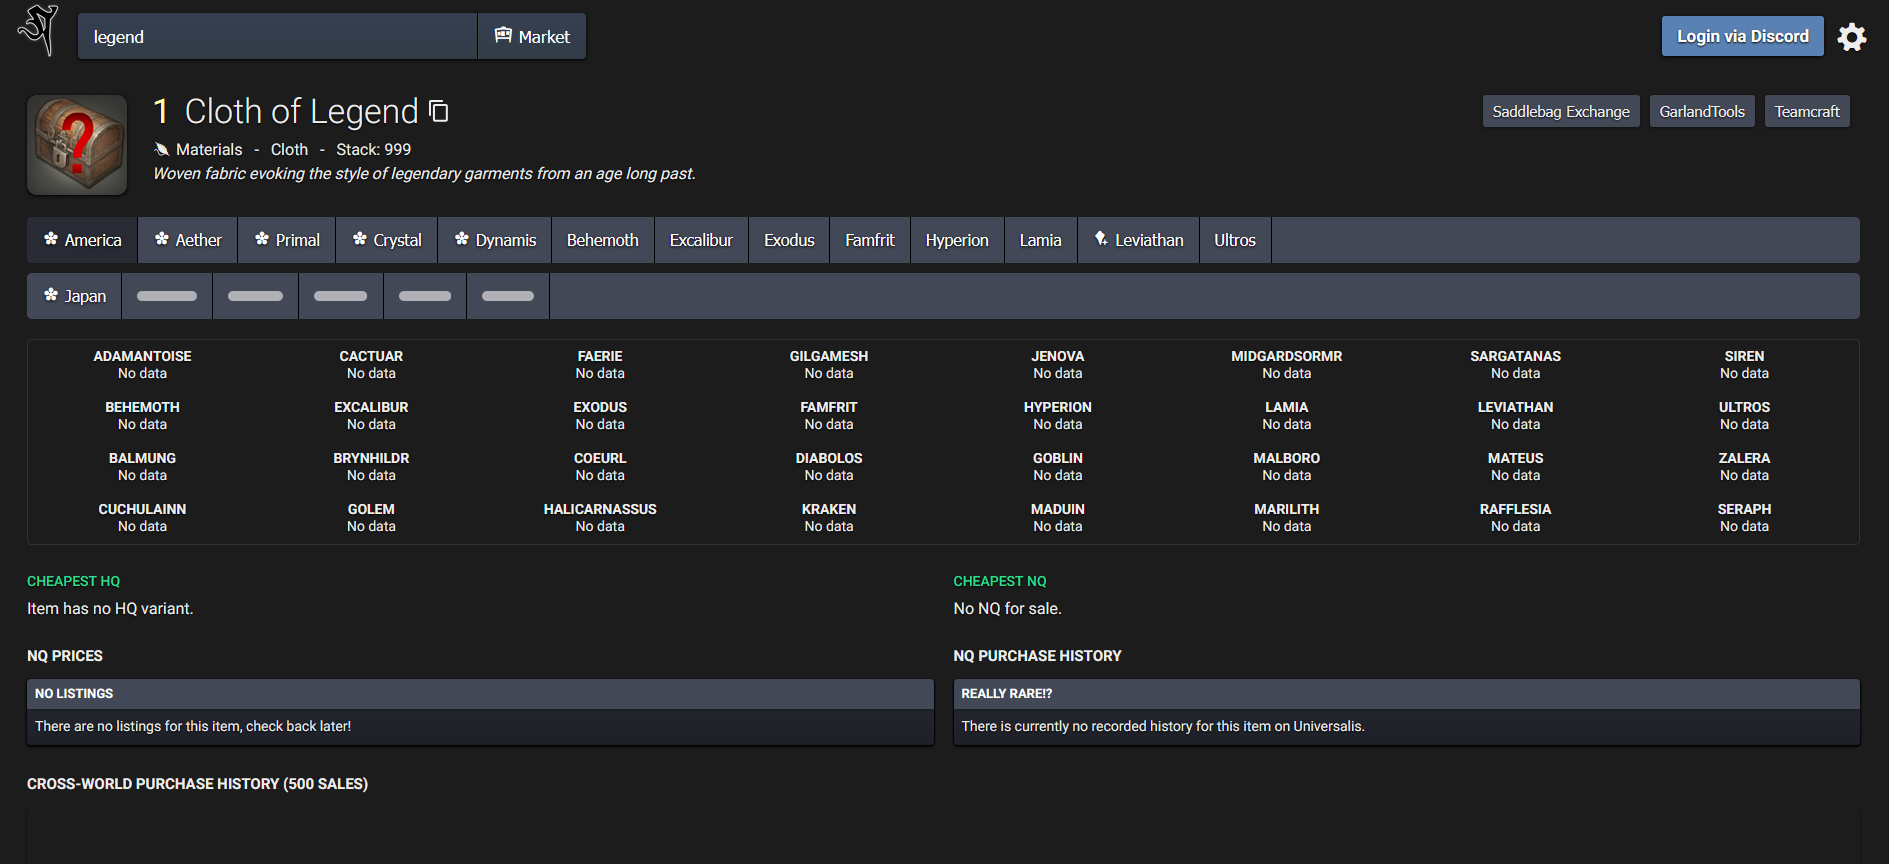Screen dimensions: 1889x864
Task: Click the "Materials" category label
Action: (209, 149)
